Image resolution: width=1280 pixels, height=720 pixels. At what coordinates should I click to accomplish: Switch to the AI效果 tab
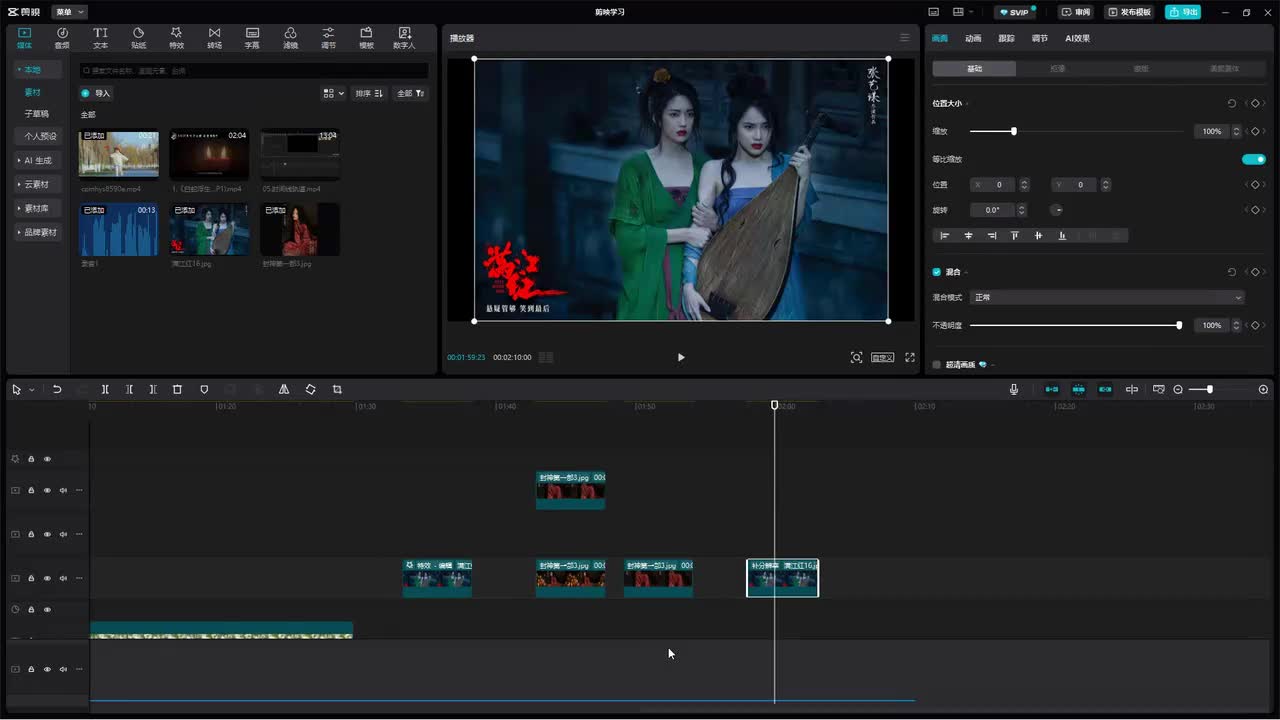tap(1077, 38)
